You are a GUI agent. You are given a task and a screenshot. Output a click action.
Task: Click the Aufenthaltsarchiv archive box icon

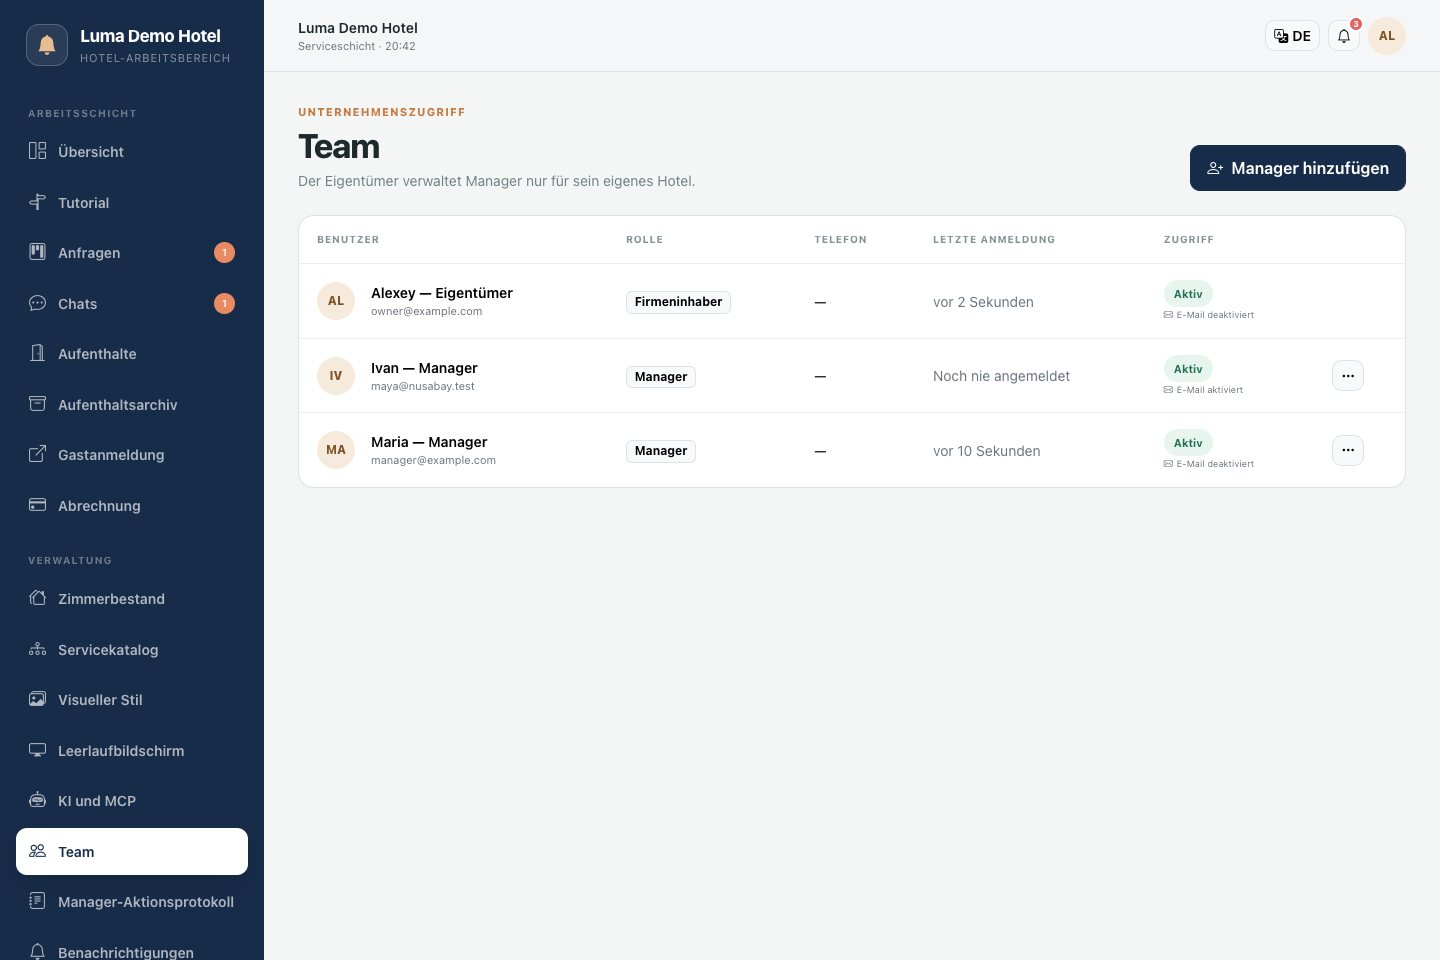coord(37,404)
